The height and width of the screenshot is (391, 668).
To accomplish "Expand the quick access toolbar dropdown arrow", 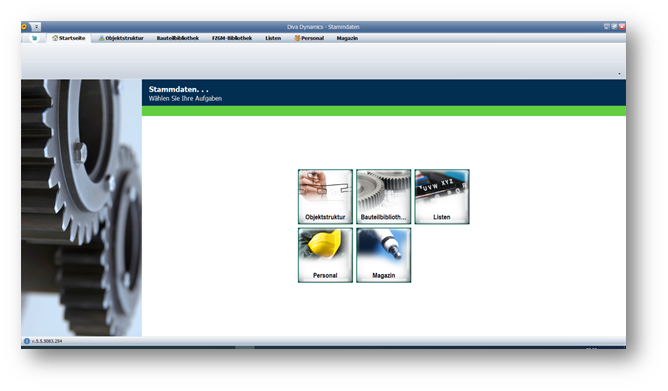I will 37,27.
